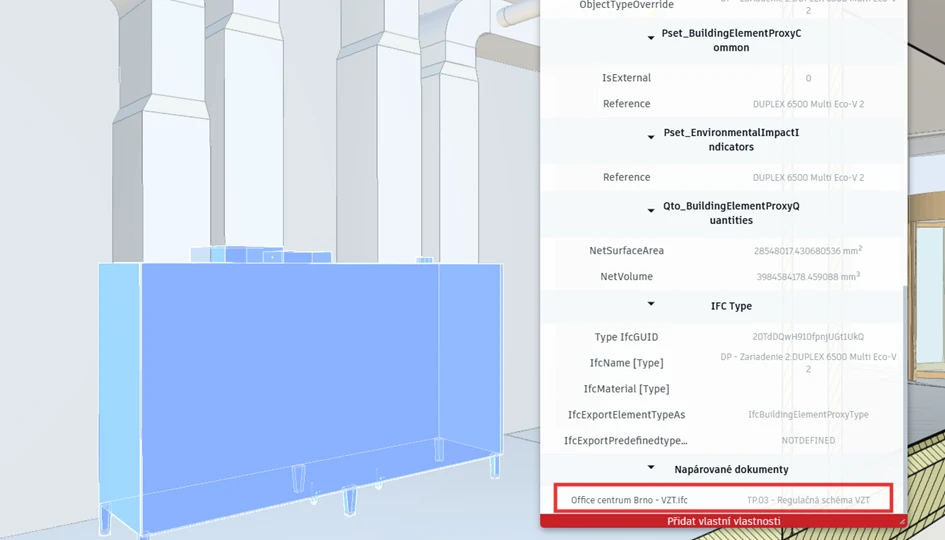Click the NOTDEFINED predefined type value
The height and width of the screenshot is (540, 945).
(x=808, y=440)
